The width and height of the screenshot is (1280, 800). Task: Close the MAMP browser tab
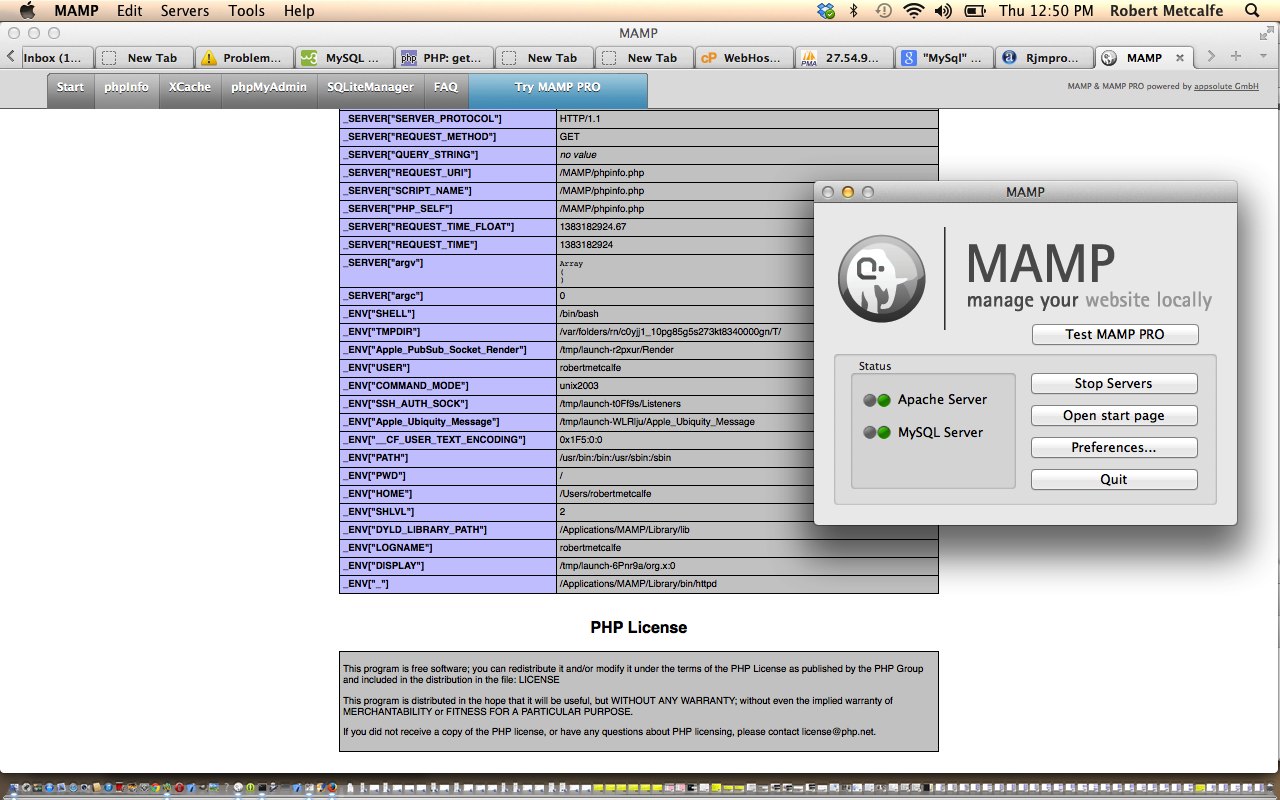(x=1180, y=58)
